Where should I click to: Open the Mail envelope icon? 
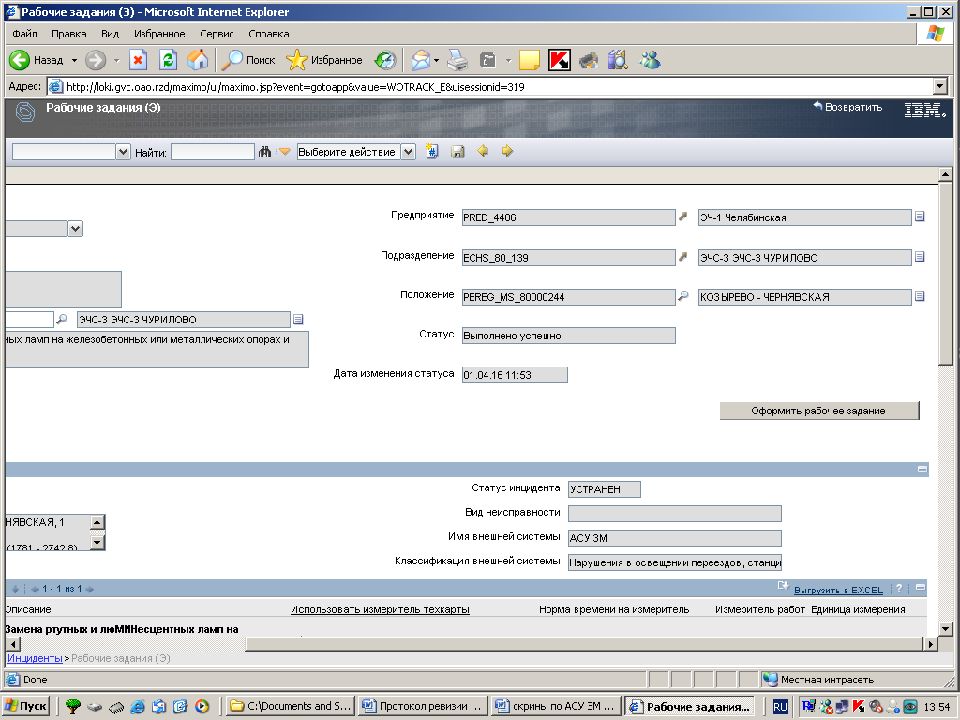click(421, 60)
